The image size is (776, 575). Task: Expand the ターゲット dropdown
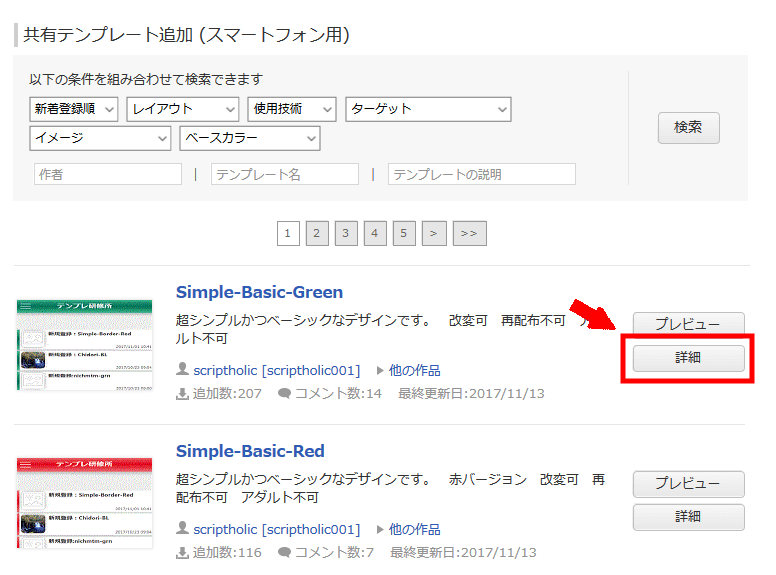[x=428, y=109]
